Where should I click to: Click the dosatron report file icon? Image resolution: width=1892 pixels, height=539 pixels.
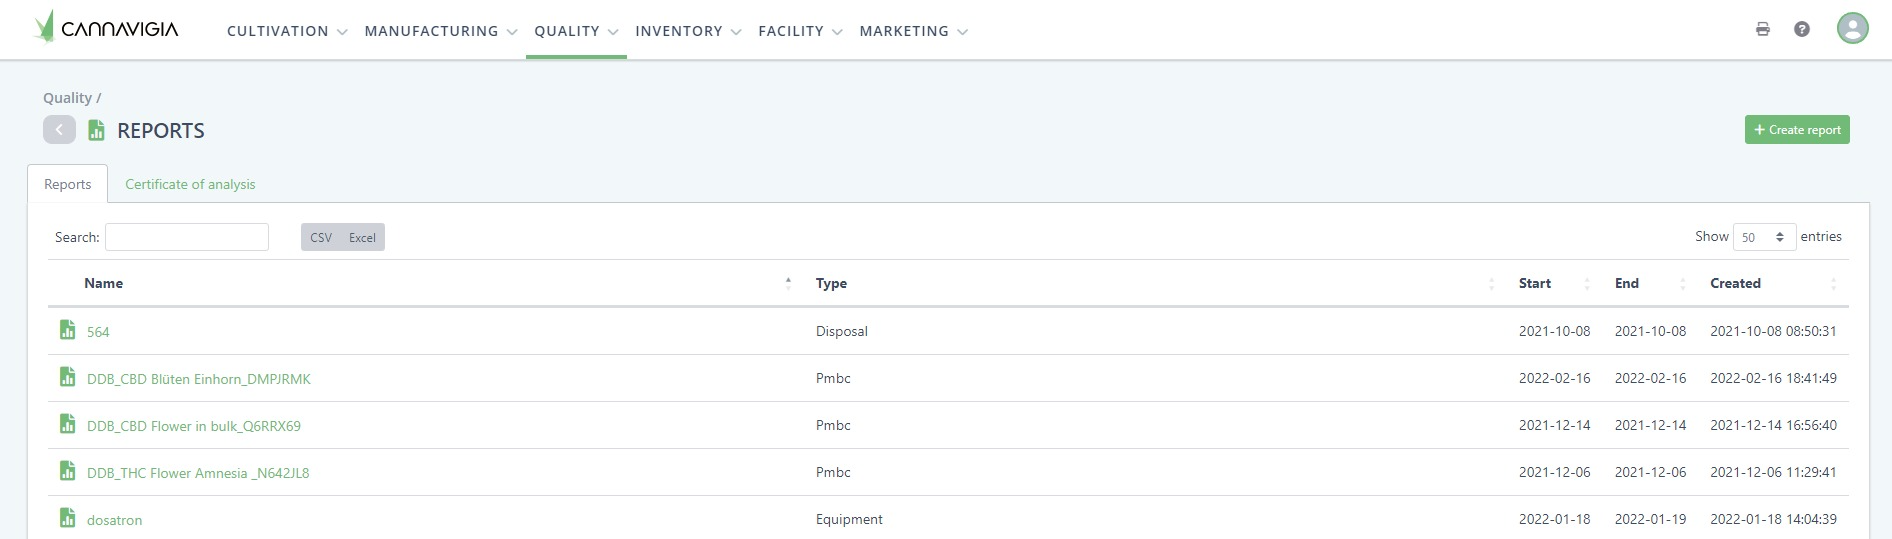tap(67, 518)
